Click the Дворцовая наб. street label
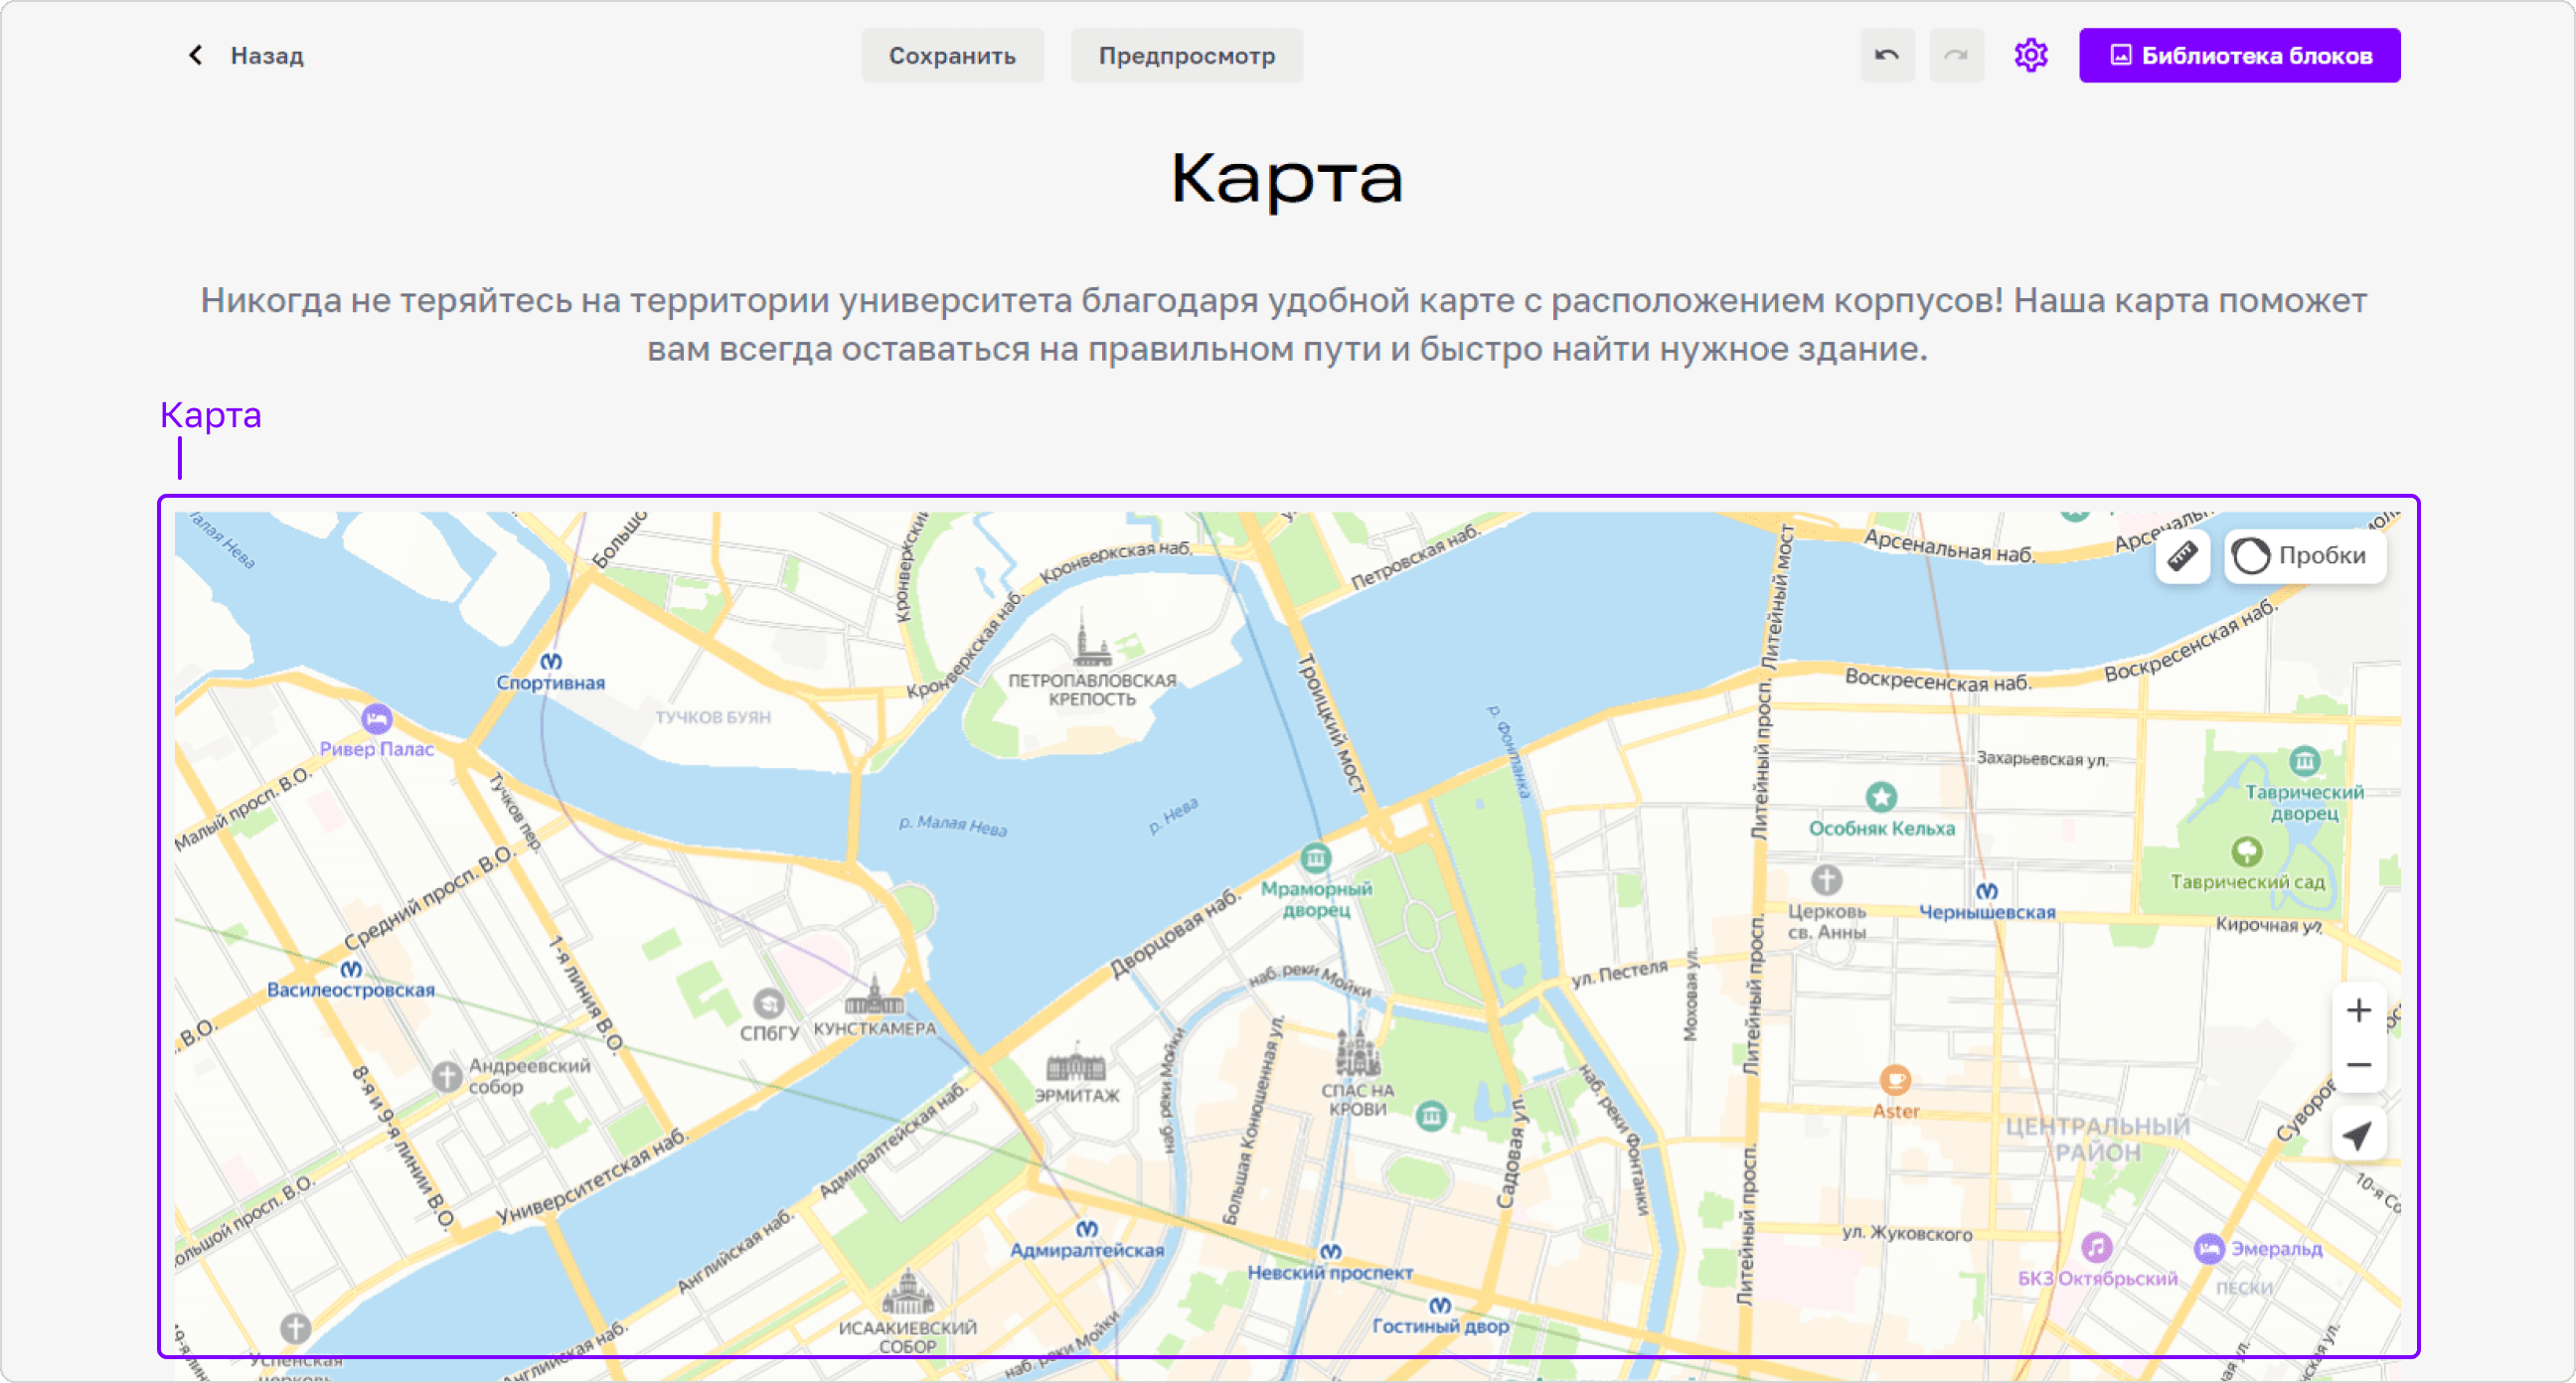Viewport: 2576px width, 1383px height. (x=1175, y=933)
